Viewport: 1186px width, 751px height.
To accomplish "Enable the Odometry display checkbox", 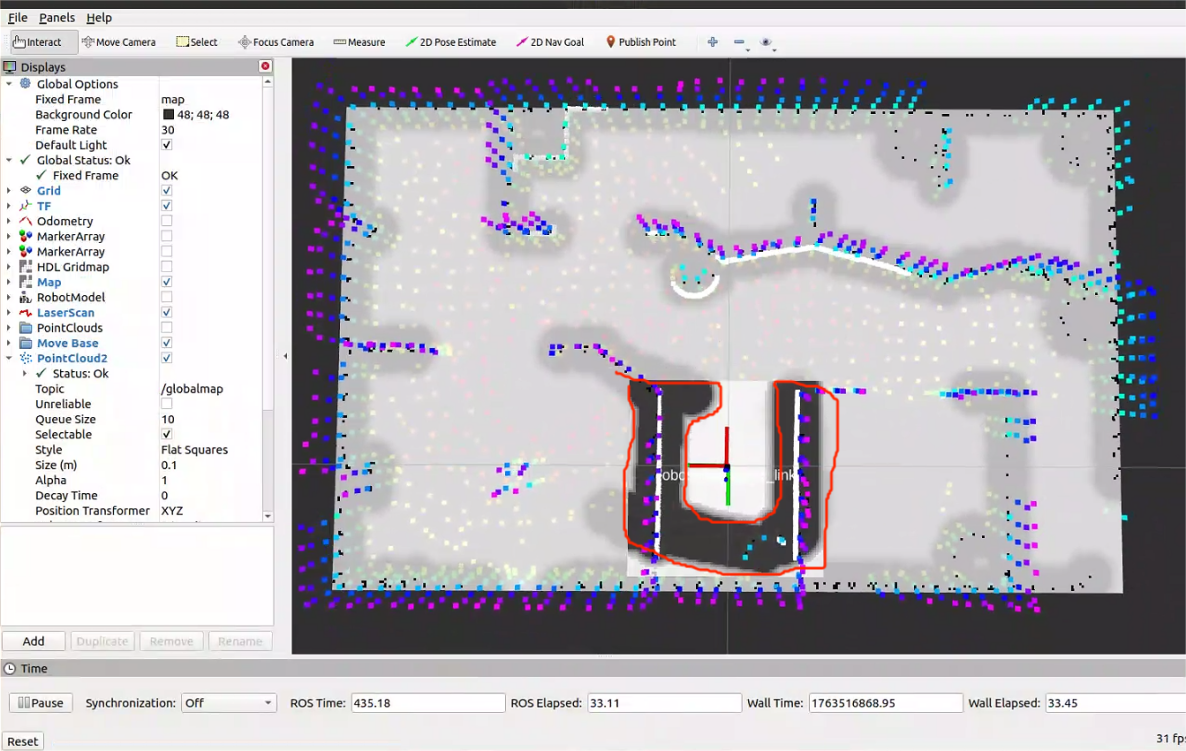I will [166, 221].
